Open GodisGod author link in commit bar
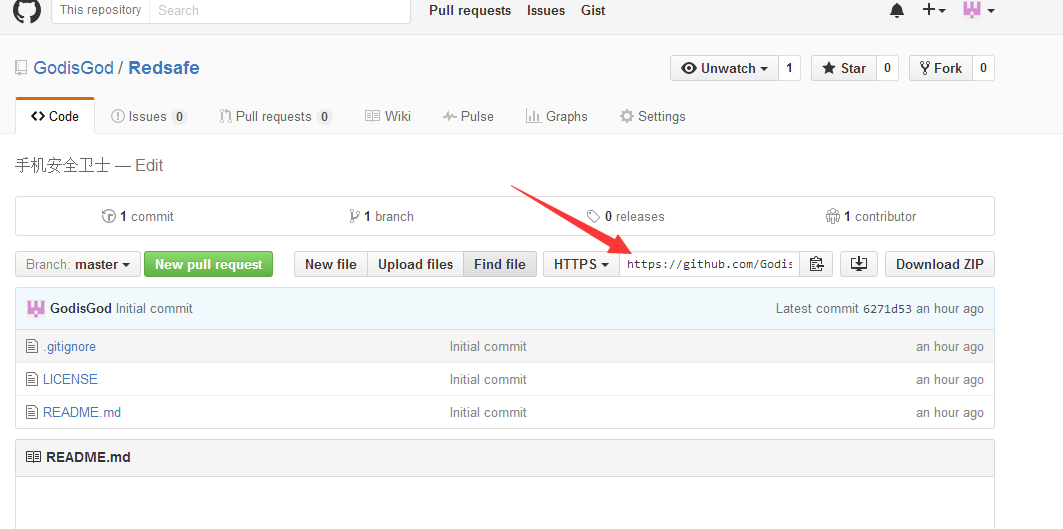This screenshot has height=529, width=1063. coord(81,309)
